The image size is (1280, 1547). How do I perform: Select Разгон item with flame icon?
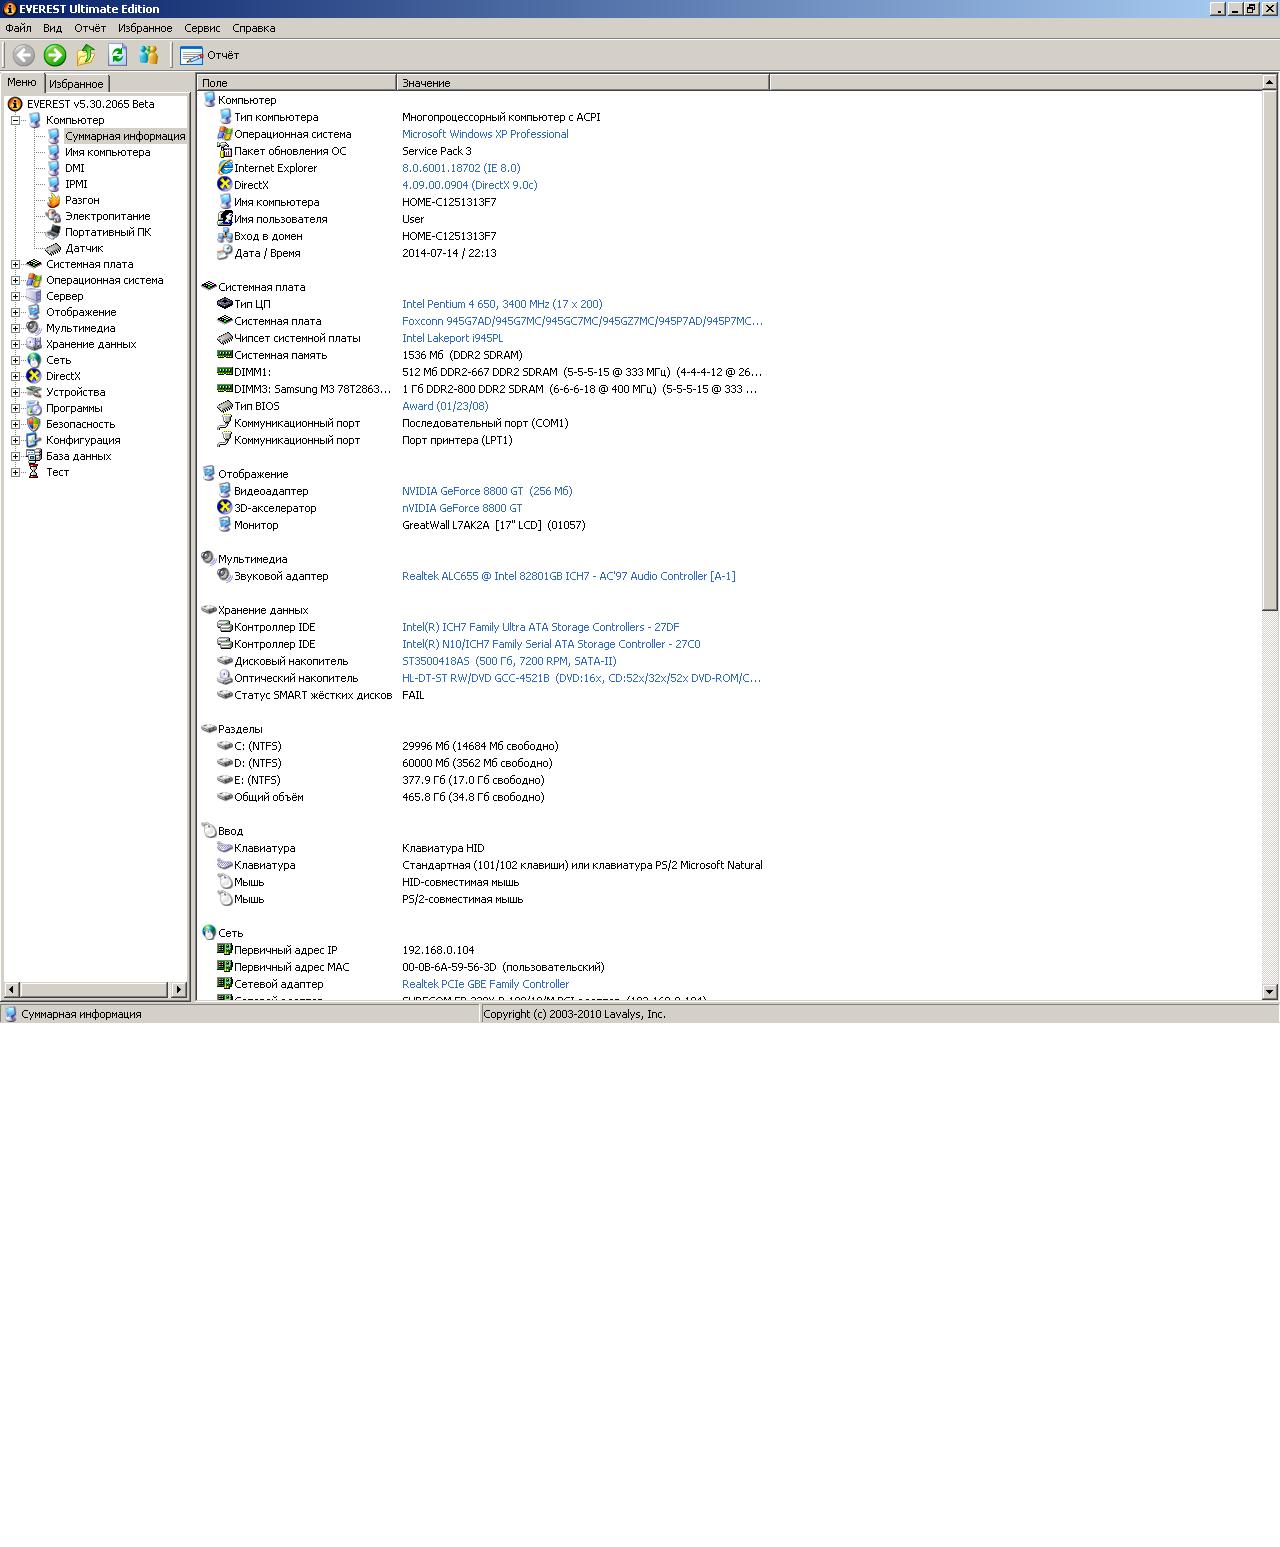[x=81, y=200]
